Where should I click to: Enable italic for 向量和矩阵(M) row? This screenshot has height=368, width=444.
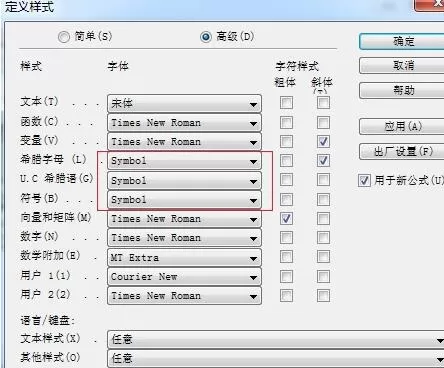click(x=323, y=219)
